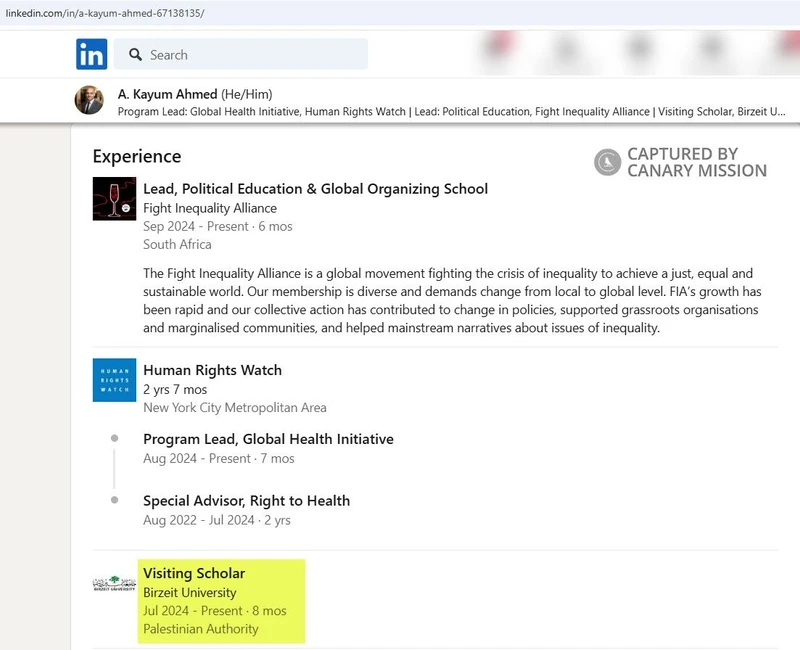800x650 pixels.
Task: Select Special Advisor, Right to Health role
Action: (x=246, y=501)
